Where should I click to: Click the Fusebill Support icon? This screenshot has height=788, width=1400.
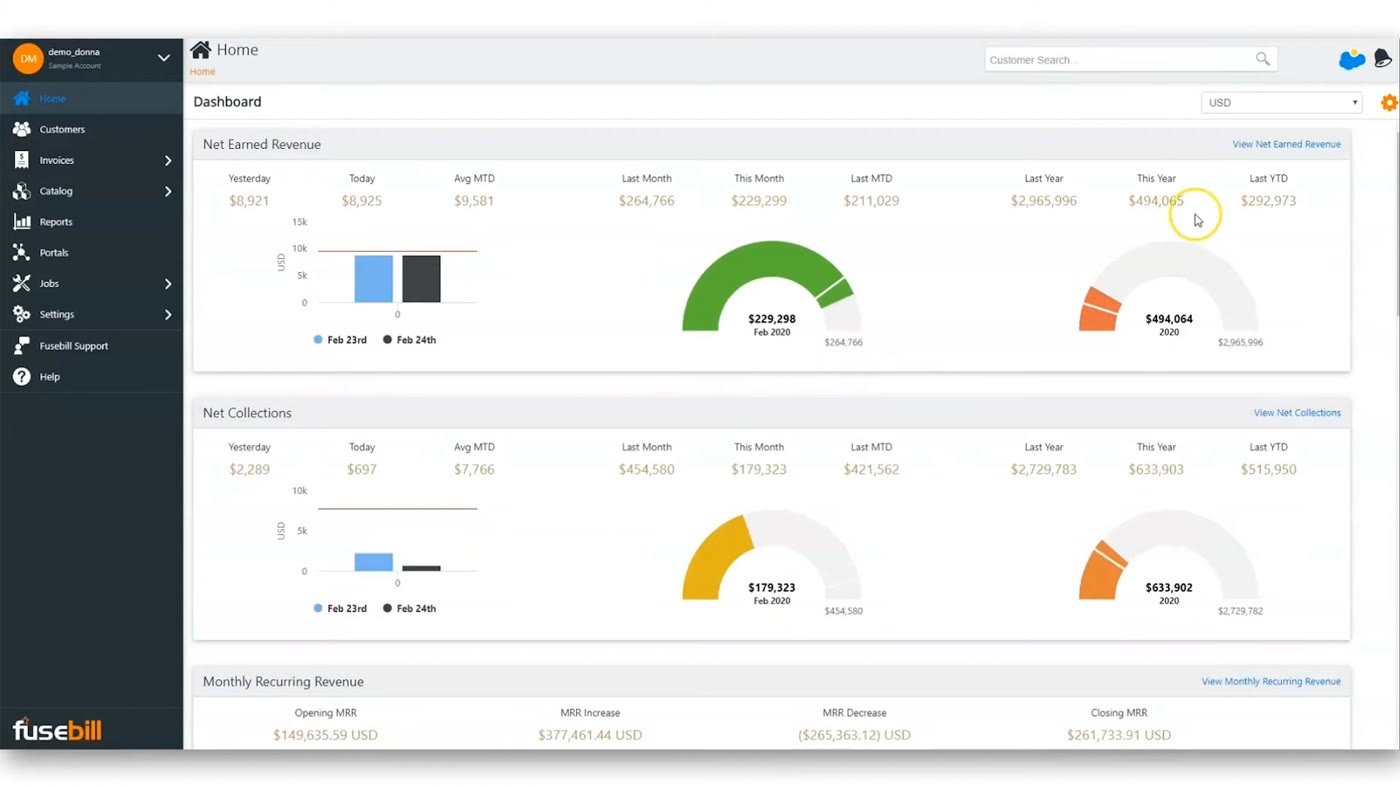coord(21,346)
